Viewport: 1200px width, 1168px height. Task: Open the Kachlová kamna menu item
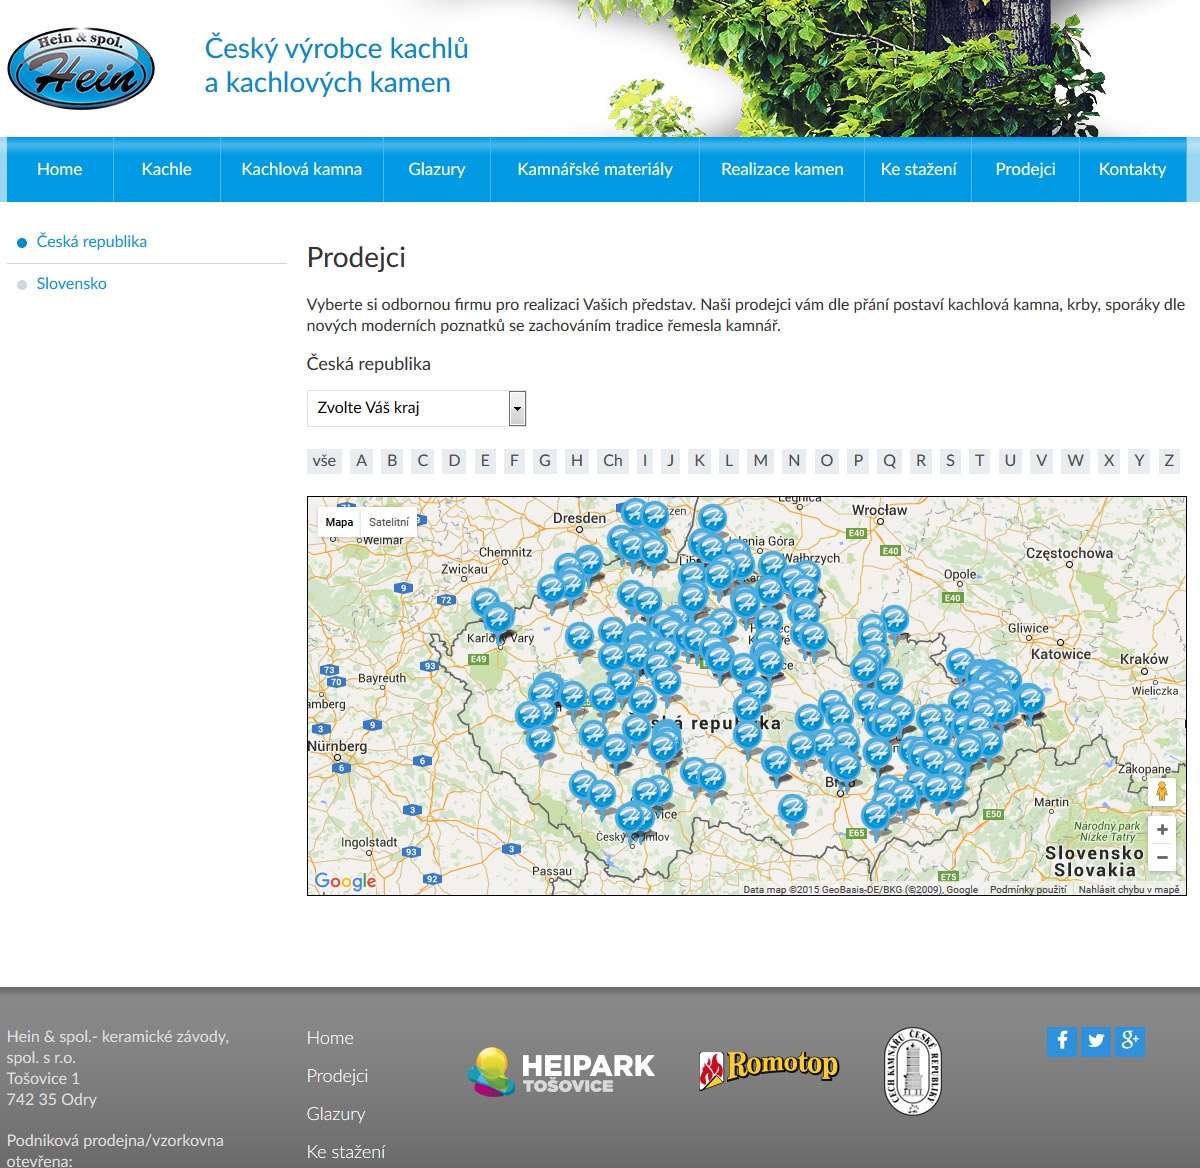[302, 169]
